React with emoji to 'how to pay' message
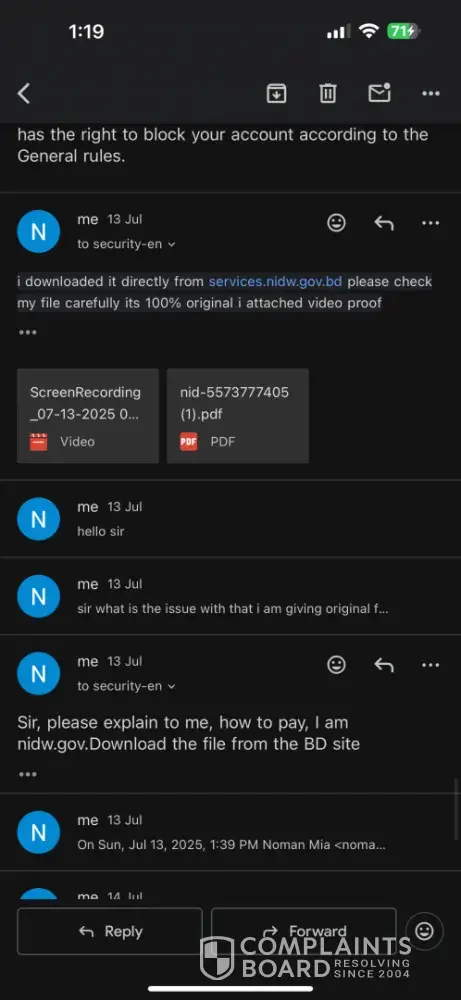Screen dimensions: 461x1000 (x=337, y=665)
